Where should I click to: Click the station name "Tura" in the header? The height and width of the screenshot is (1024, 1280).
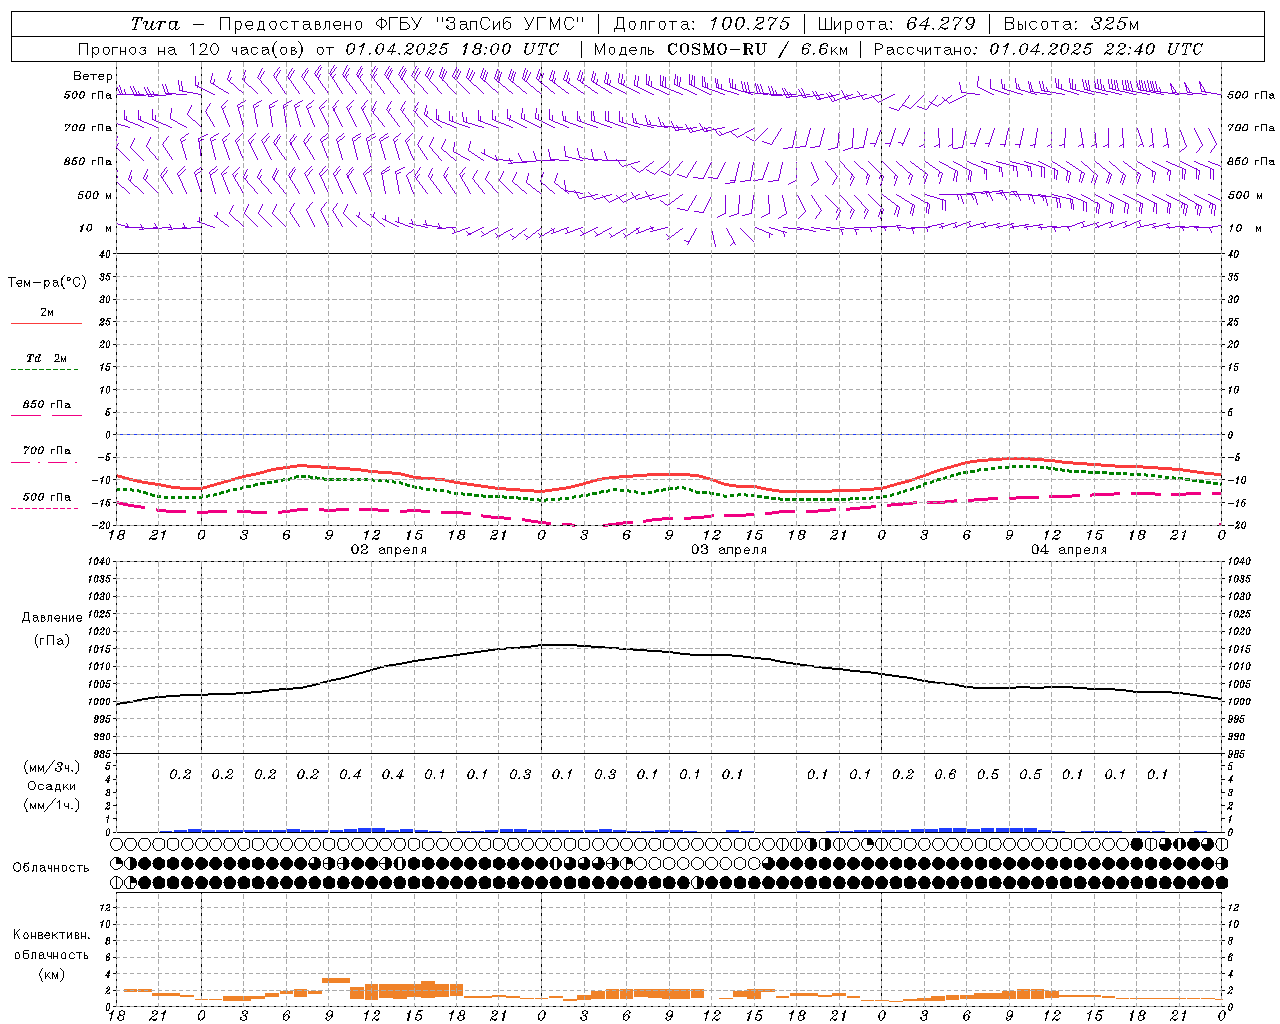click(x=155, y=24)
